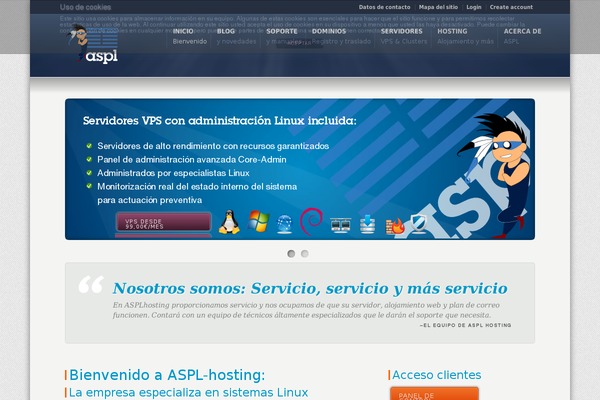Click the security shield icon

(x=418, y=224)
